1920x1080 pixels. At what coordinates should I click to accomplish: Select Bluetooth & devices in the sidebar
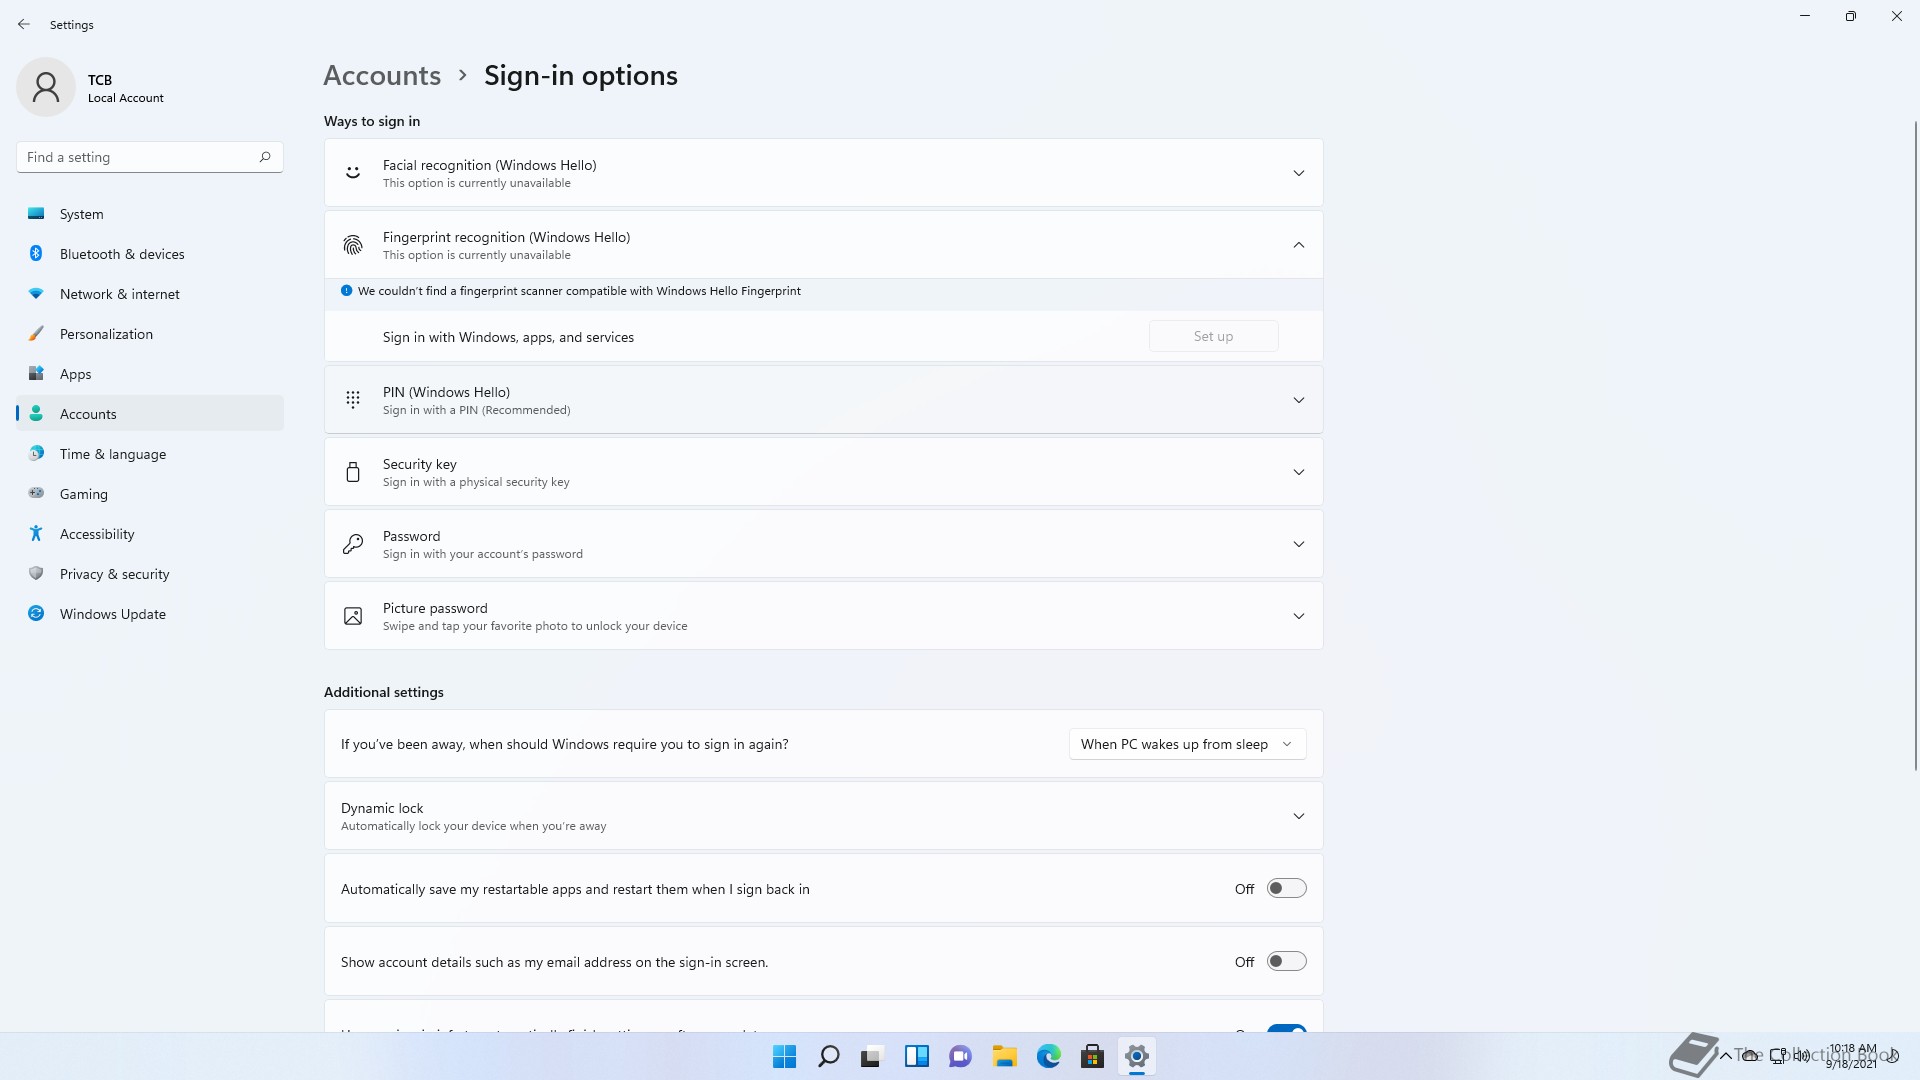tap(150, 254)
